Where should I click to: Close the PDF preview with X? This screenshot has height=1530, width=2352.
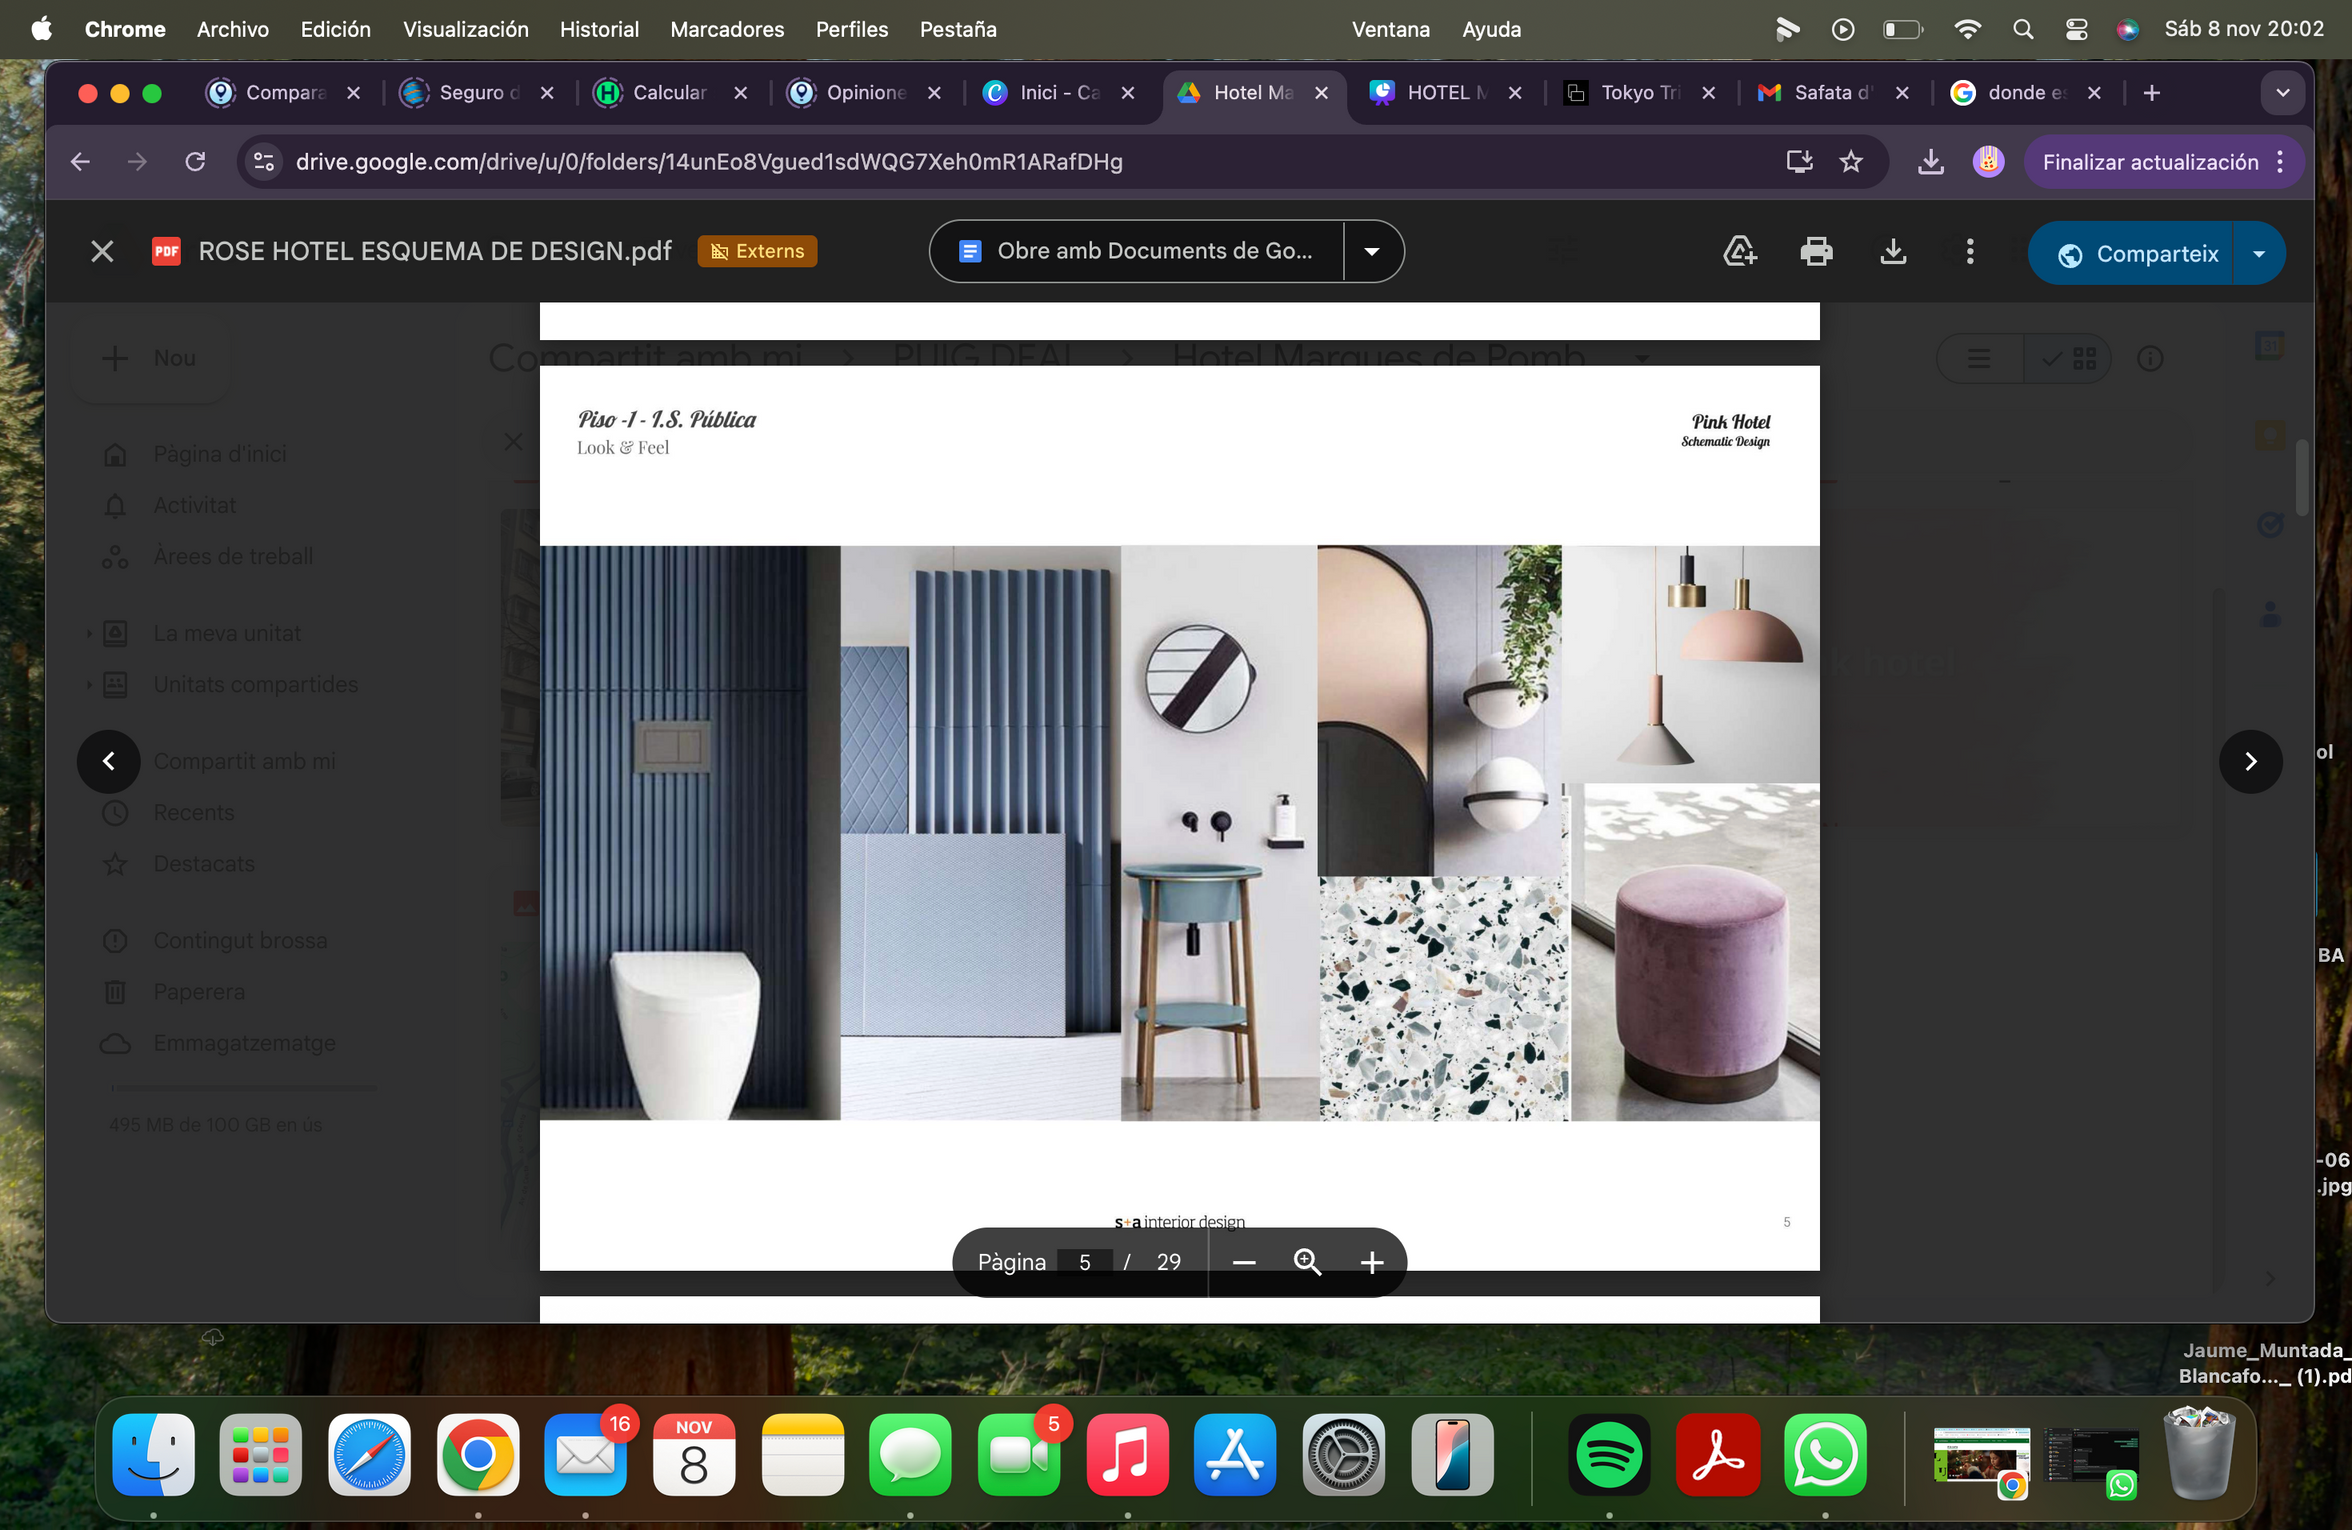102,251
